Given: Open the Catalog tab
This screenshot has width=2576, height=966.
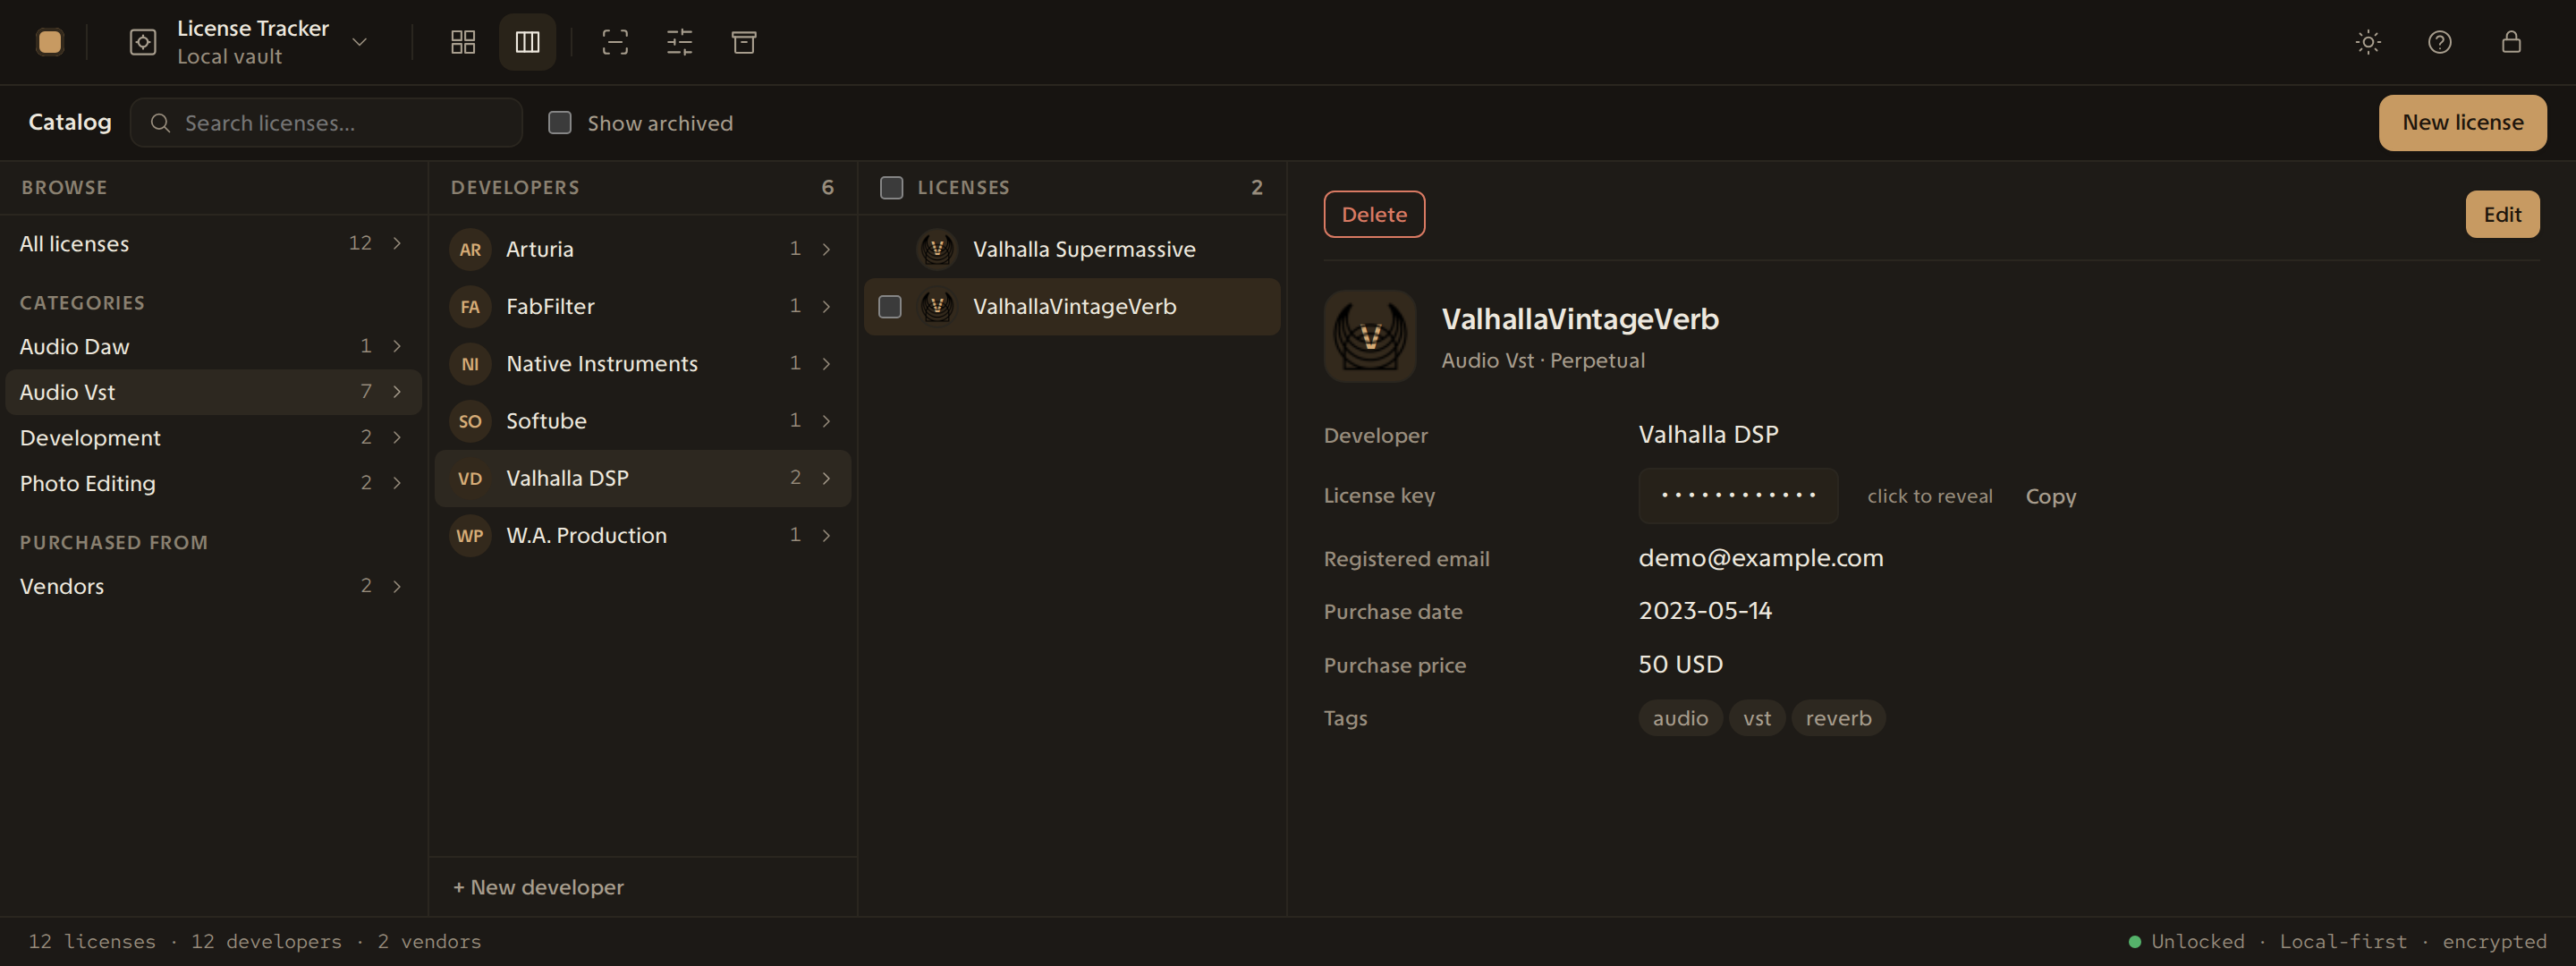Looking at the screenshot, I should pyautogui.click(x=70, y=122).
